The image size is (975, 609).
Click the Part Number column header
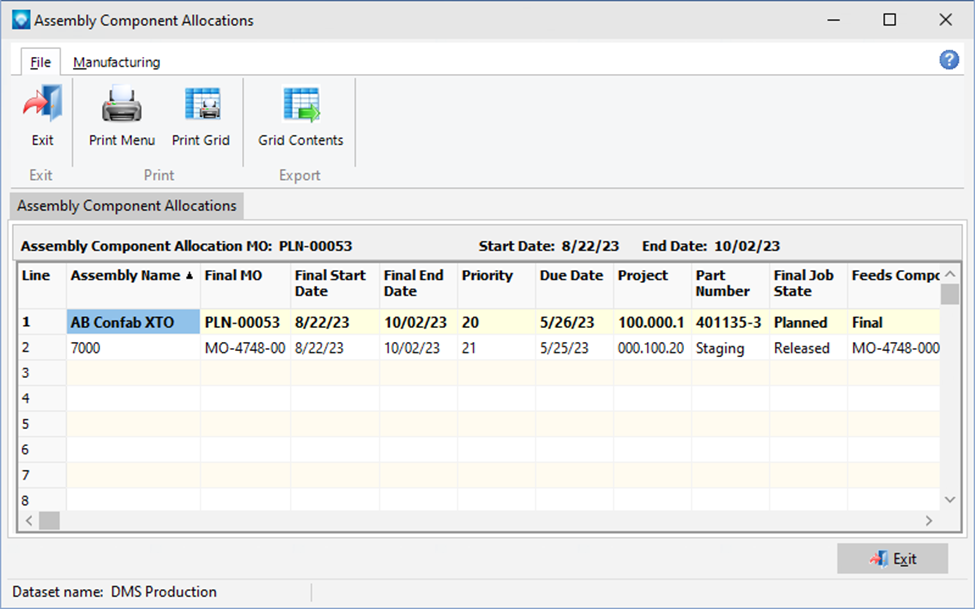(x=731, y=284)
